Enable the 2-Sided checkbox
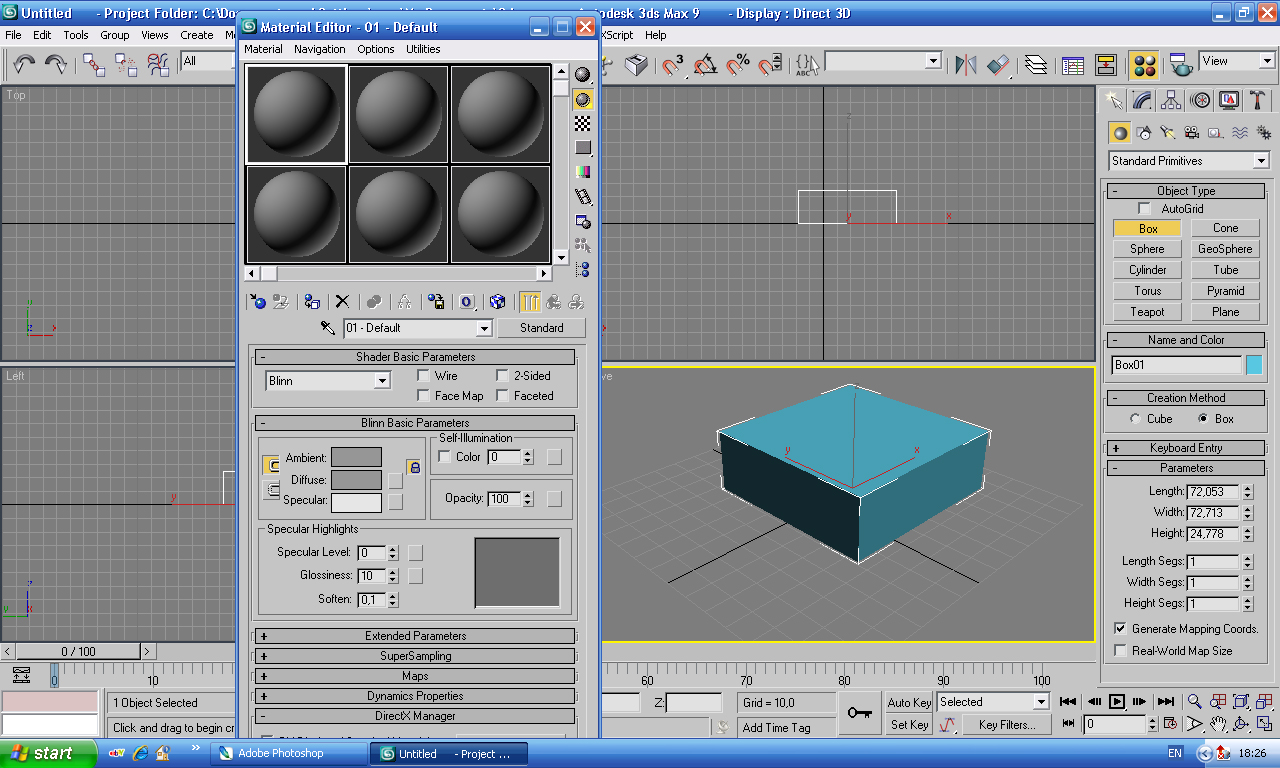The image size is (1280, 768). pyautogui.click(x=503, y=376)
